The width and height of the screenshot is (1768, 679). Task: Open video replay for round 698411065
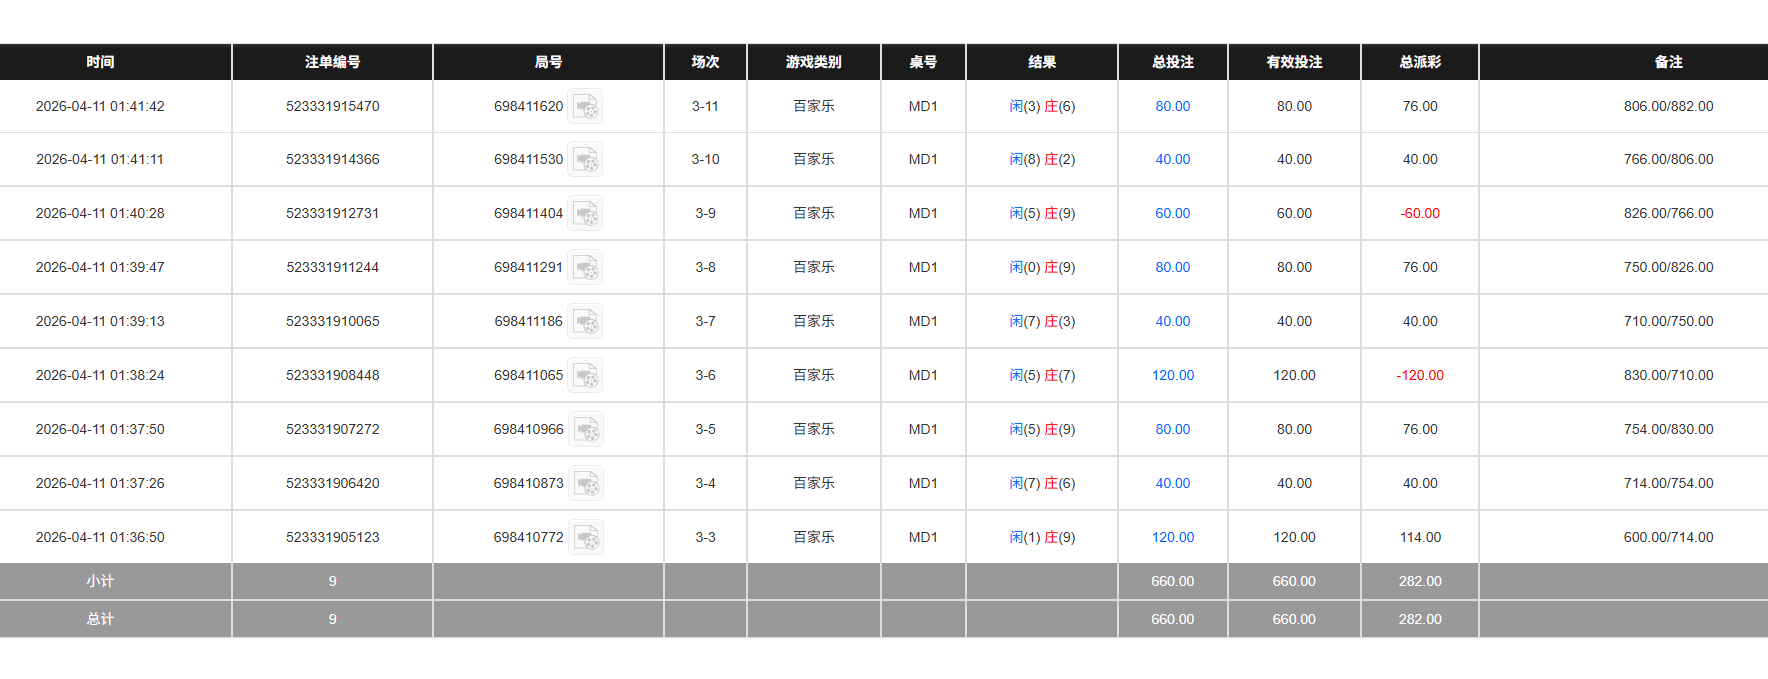[586, 375]
